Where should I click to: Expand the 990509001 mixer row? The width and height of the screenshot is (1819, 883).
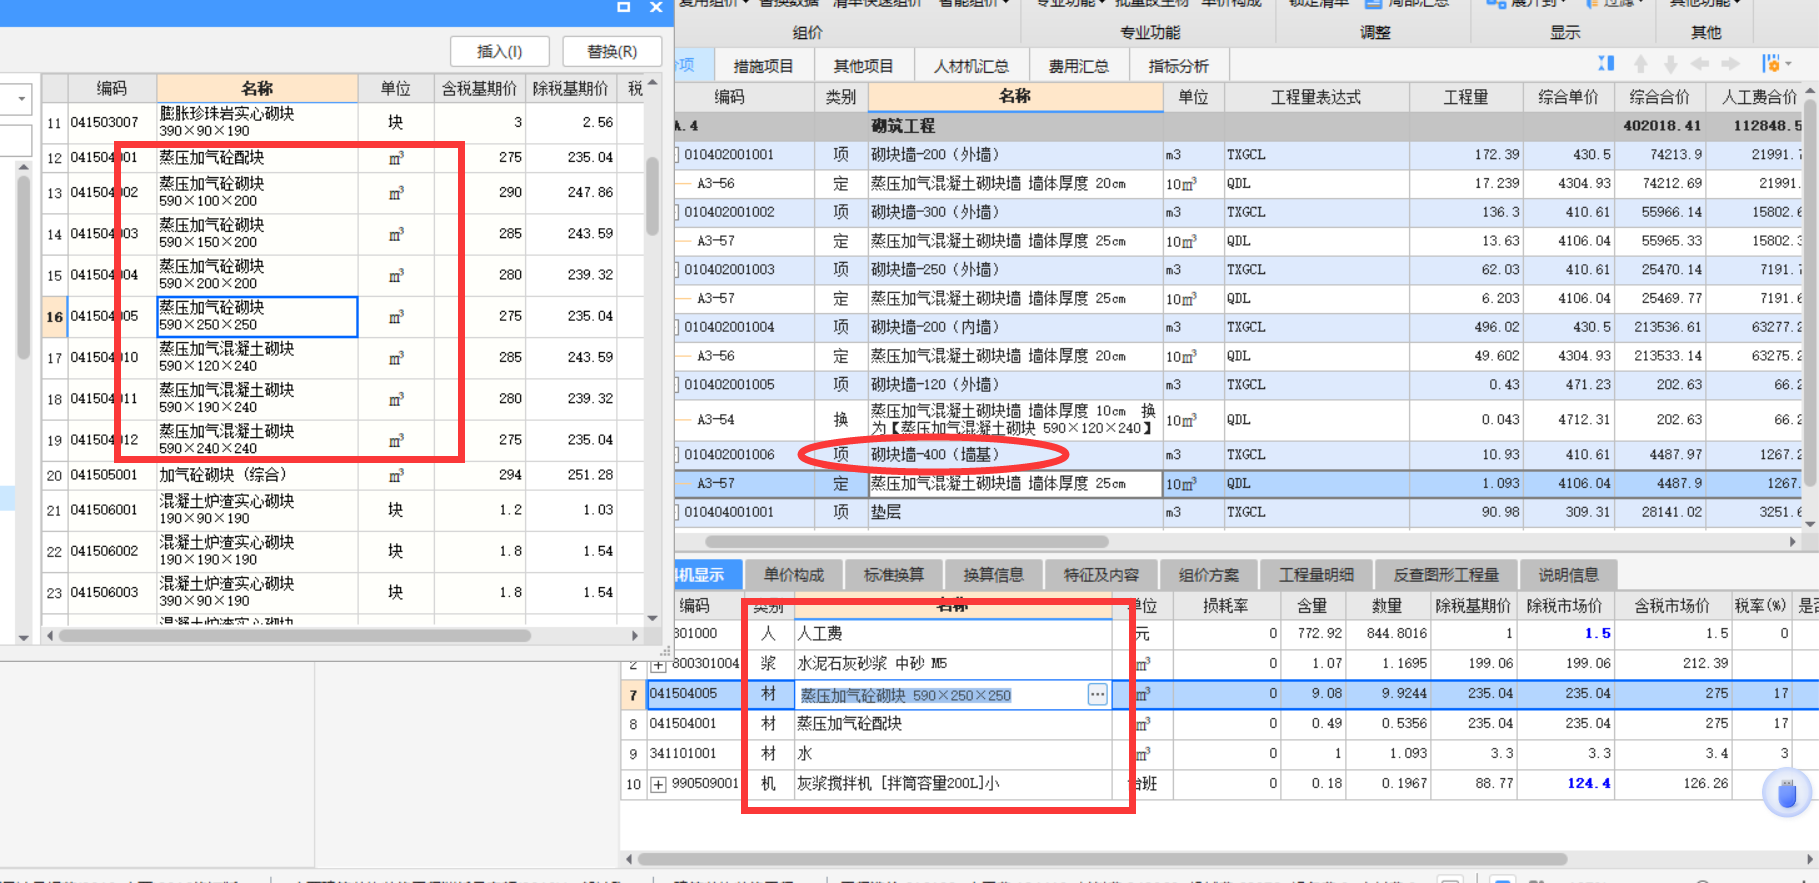coord(659,784)
